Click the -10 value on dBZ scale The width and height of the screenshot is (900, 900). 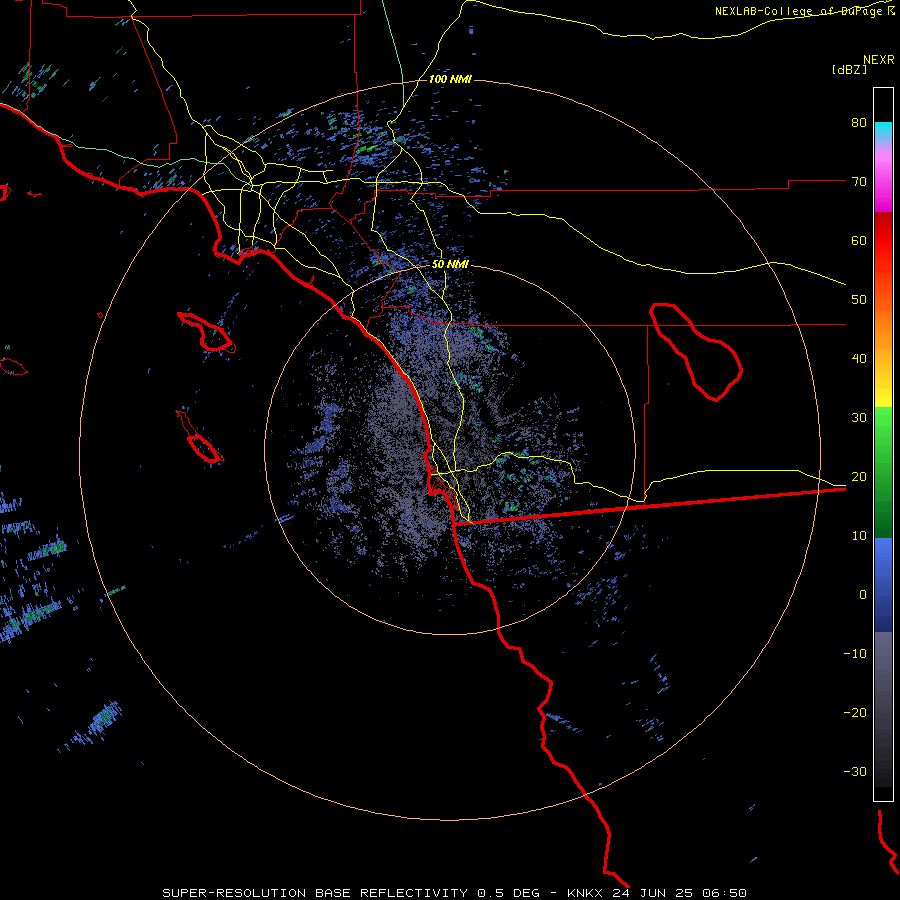coord(855,654)
